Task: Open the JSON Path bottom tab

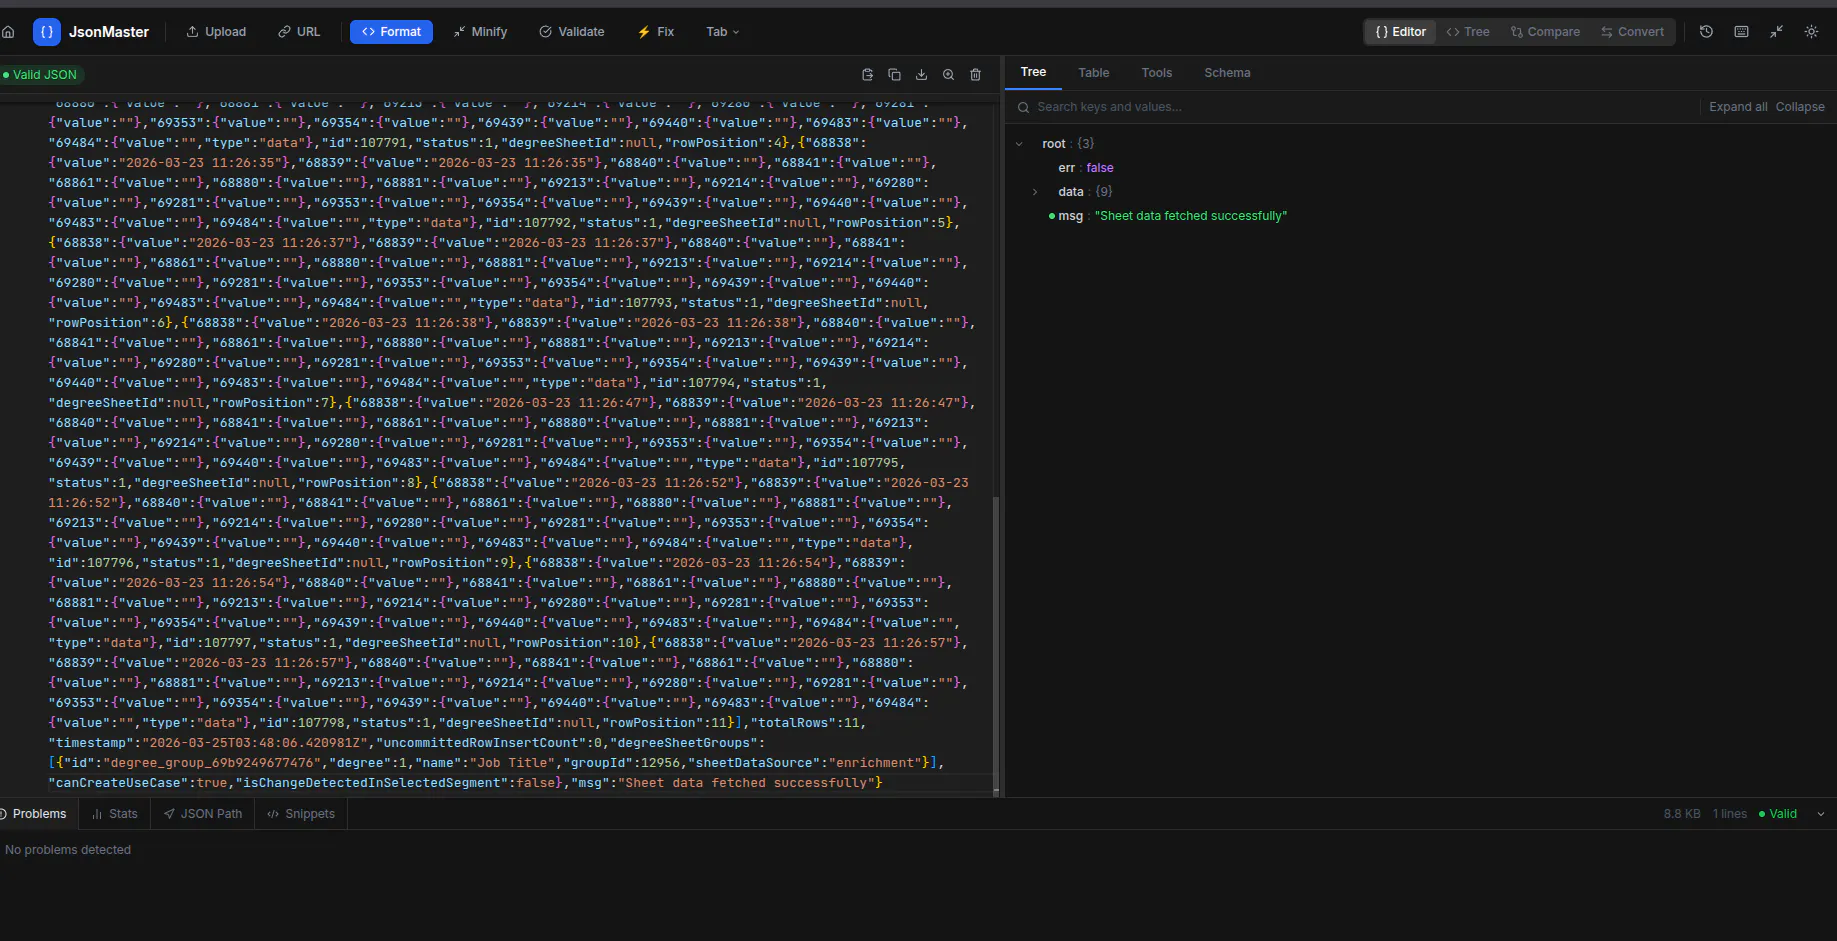Action: (x=203, y=814)
